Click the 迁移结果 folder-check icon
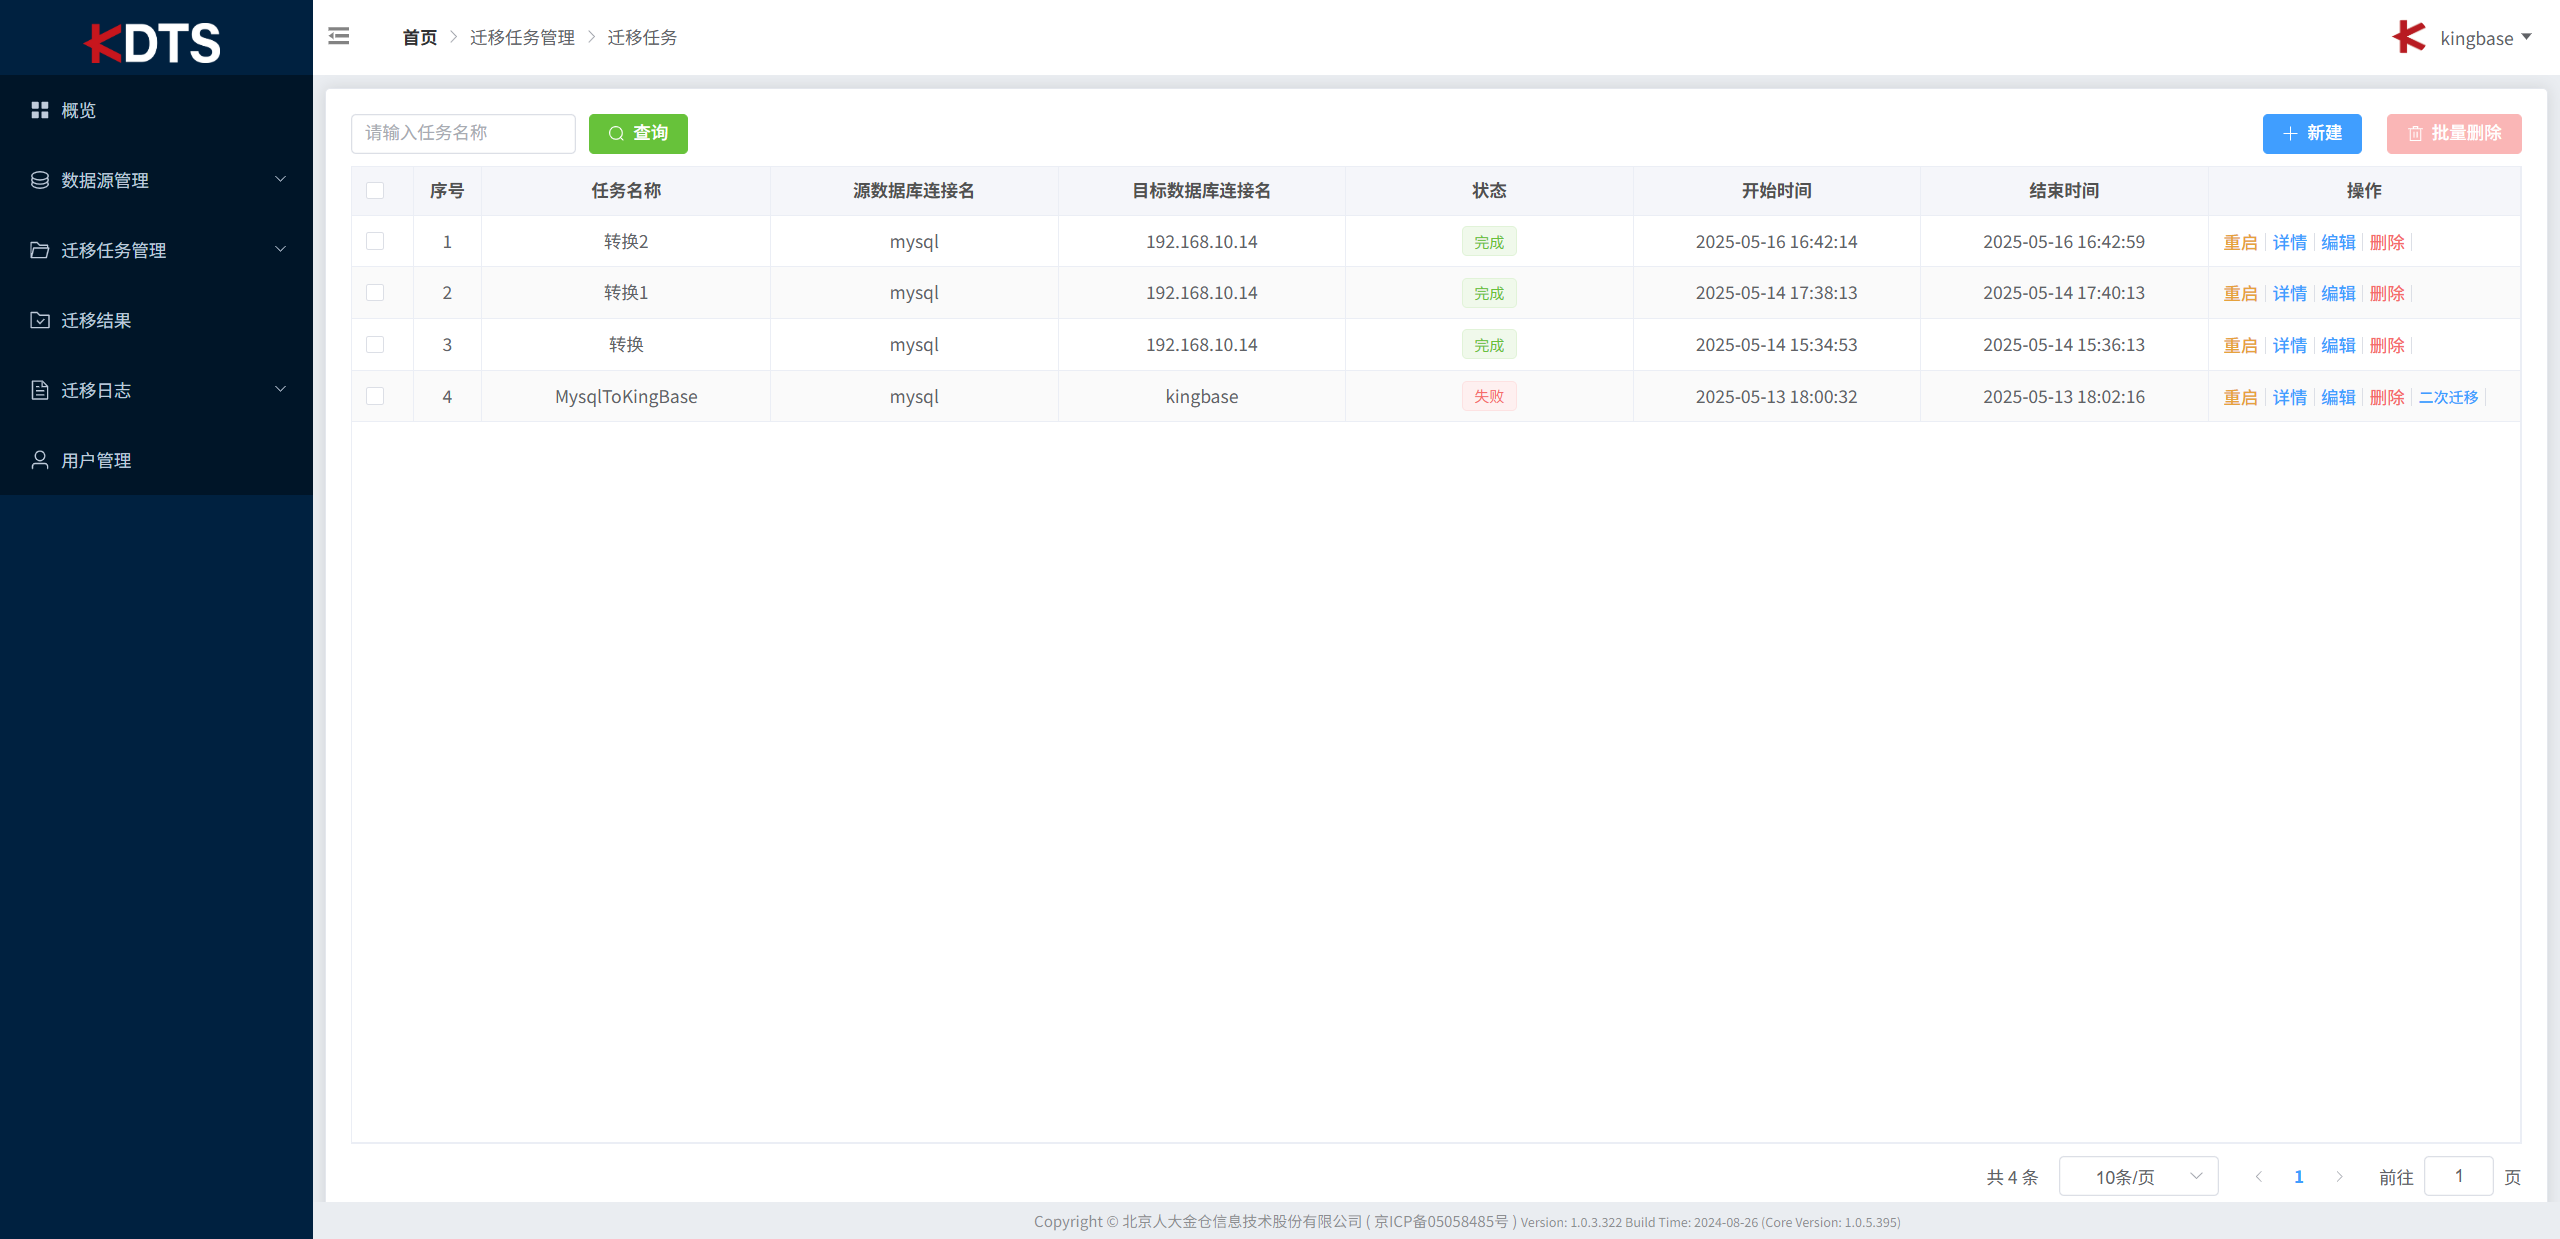The image size is (2560, 1239). (x=40, y=320)
